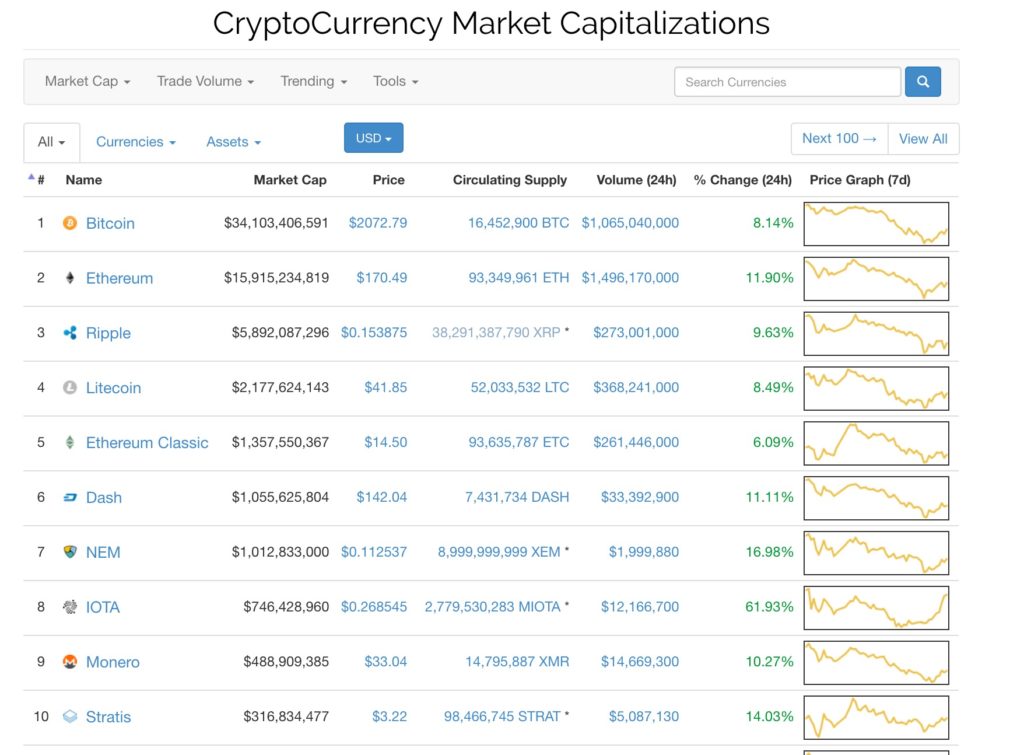Click Dash price $142.04
The width and height of the screenshot is (1024, 755).
(x=381, y=497)
